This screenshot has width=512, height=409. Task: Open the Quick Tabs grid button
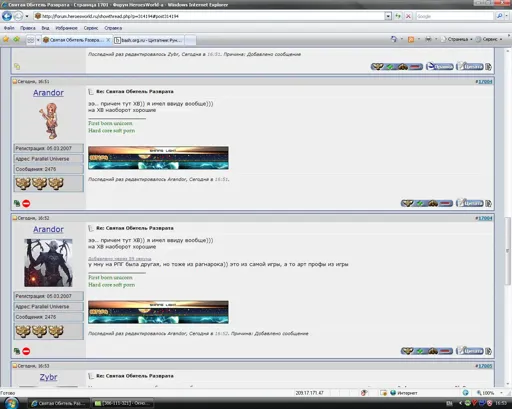pyautogui.click(x=30, y=40)
